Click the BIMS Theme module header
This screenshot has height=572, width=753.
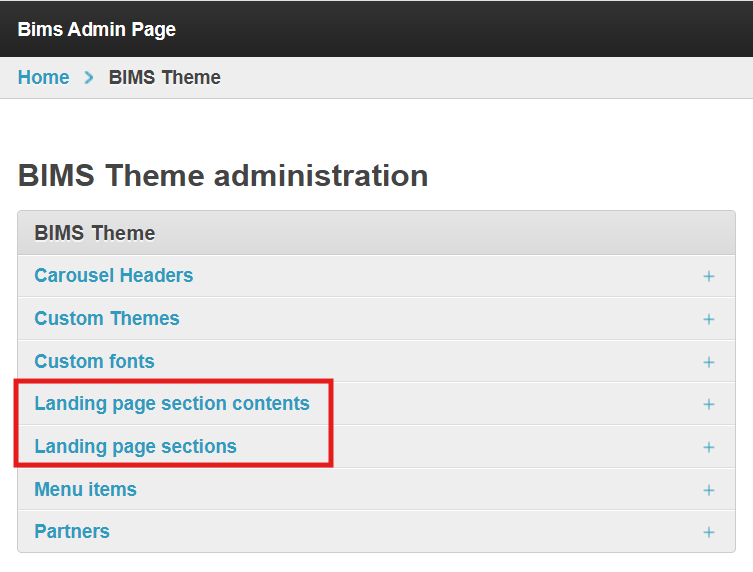pos(95,233)
